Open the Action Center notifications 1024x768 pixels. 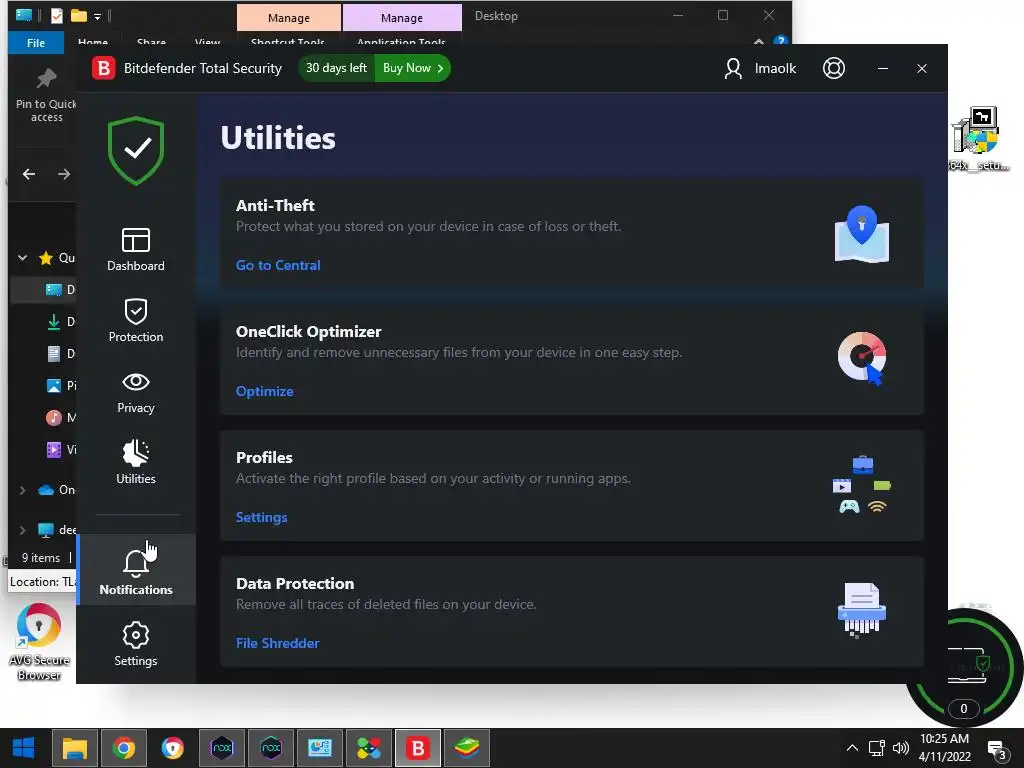click(997, 749)
